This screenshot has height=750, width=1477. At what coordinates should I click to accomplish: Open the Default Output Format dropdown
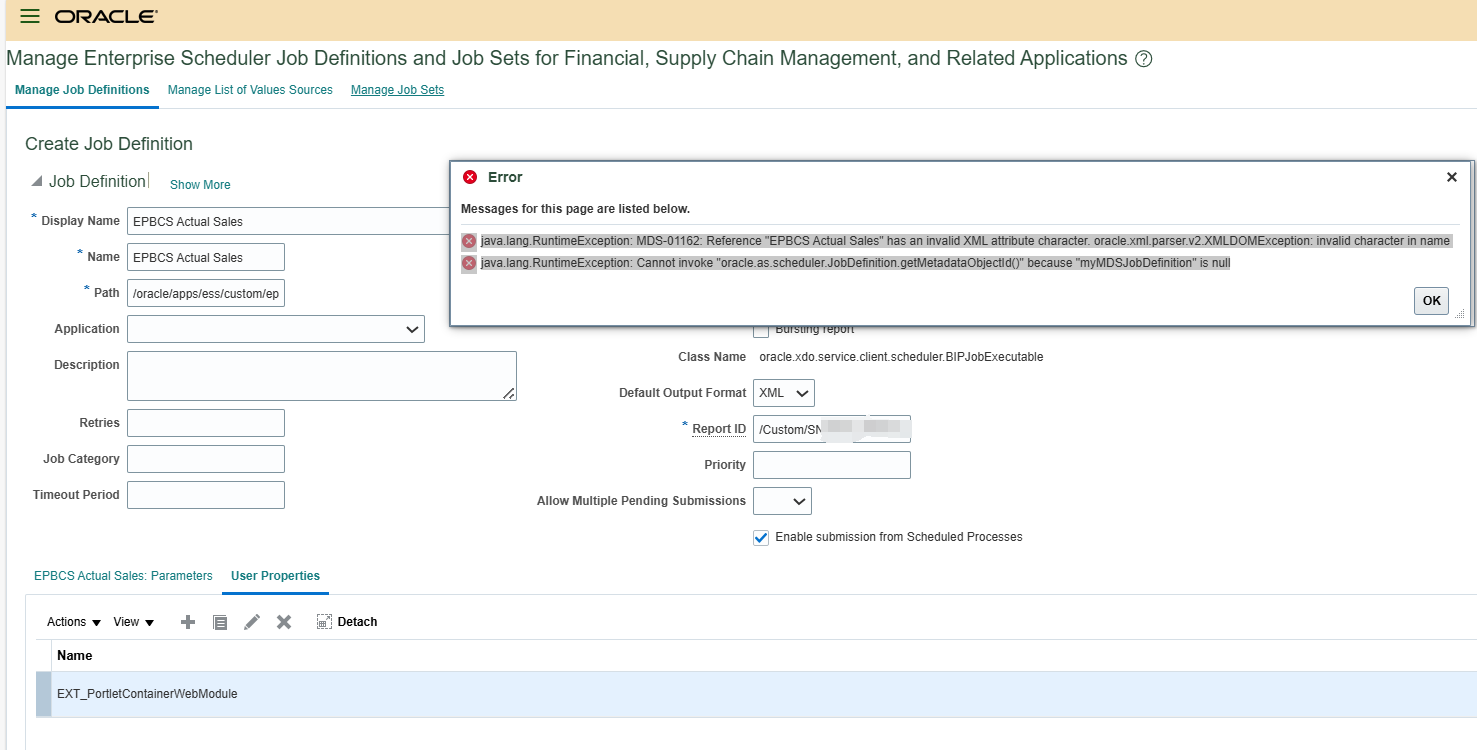[784, 393]
